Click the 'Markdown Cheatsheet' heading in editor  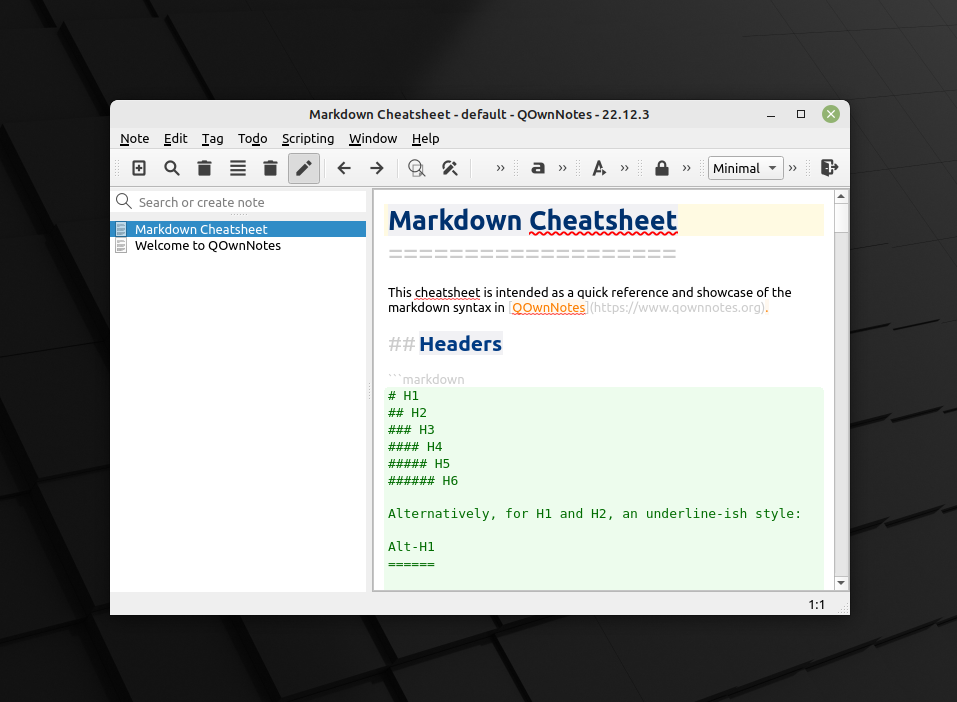[533, 220]
